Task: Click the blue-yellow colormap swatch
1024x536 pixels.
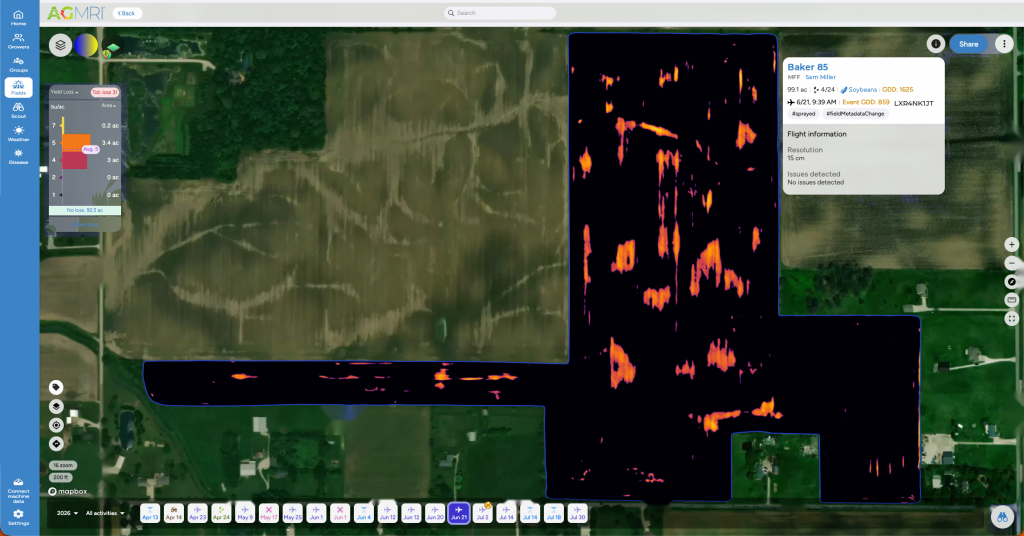Action: pos(86,45)
